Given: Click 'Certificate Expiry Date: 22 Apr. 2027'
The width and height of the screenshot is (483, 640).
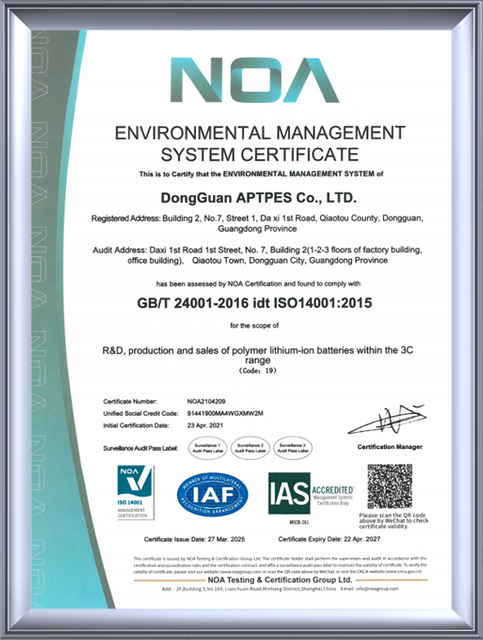Looking at the screenshot, I should point(329,539).
